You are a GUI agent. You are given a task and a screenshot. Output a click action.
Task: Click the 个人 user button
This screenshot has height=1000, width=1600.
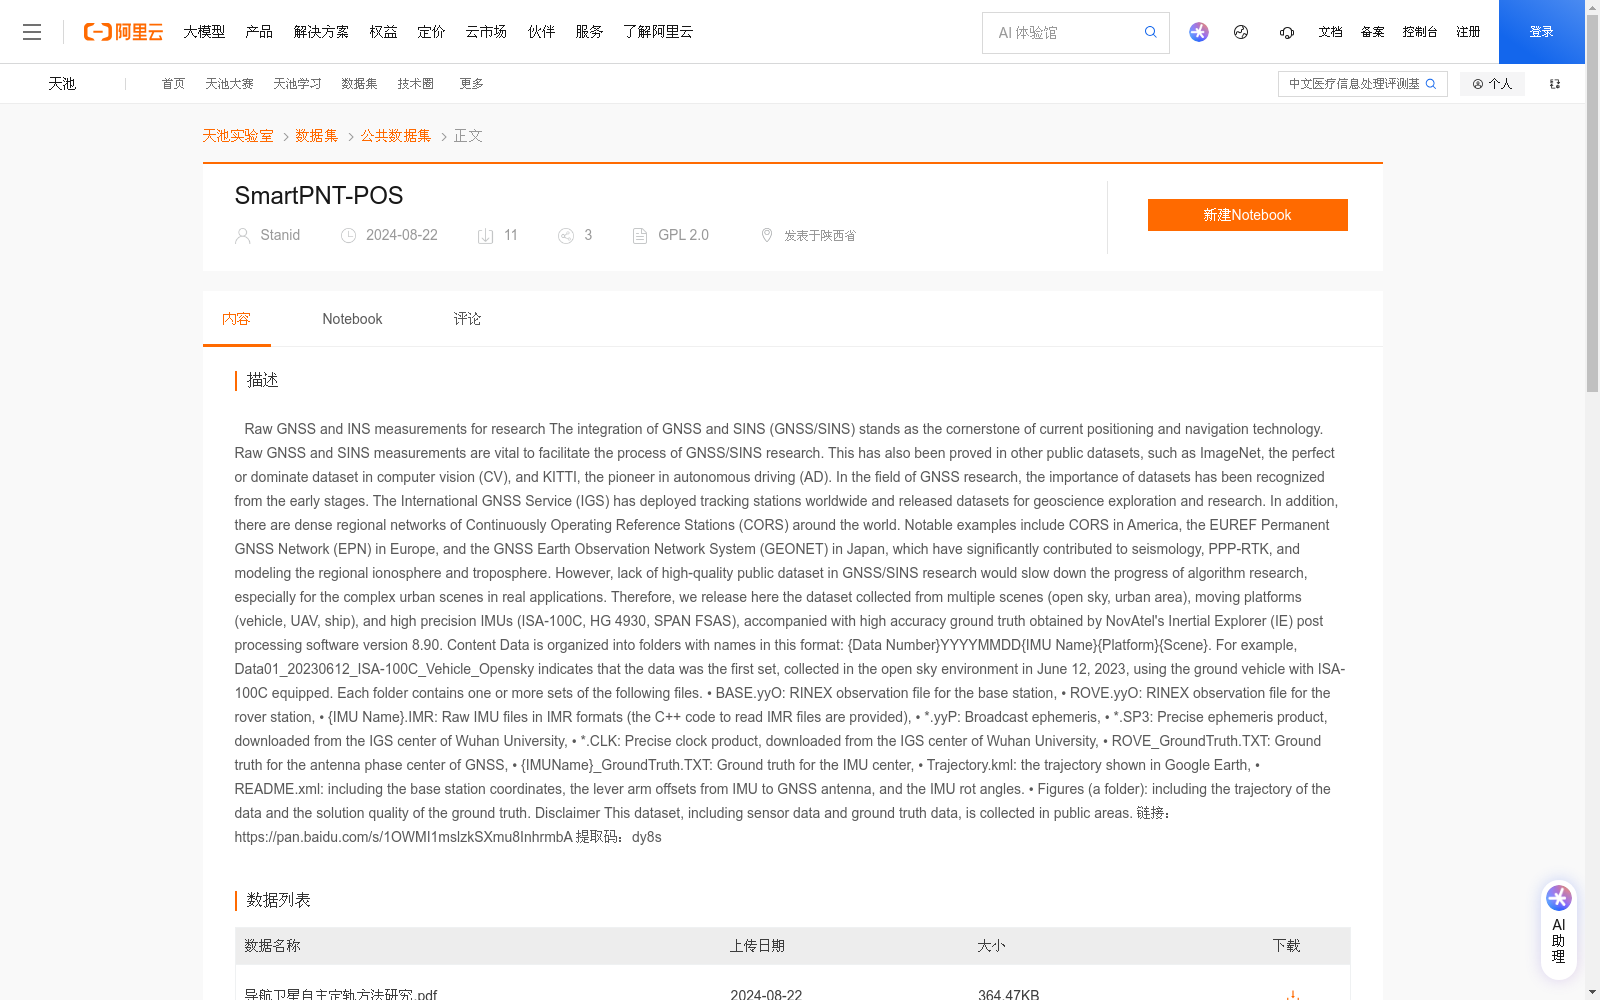pyautogui.click(x=1492, y=84)
